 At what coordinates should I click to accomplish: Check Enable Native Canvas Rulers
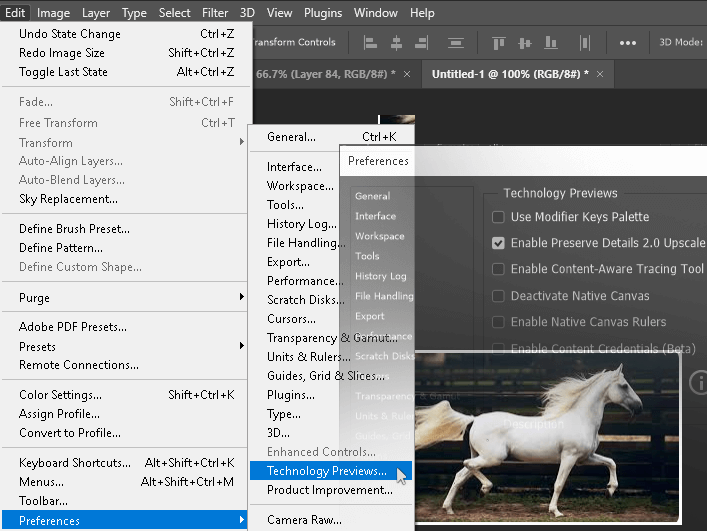(498, 322)
